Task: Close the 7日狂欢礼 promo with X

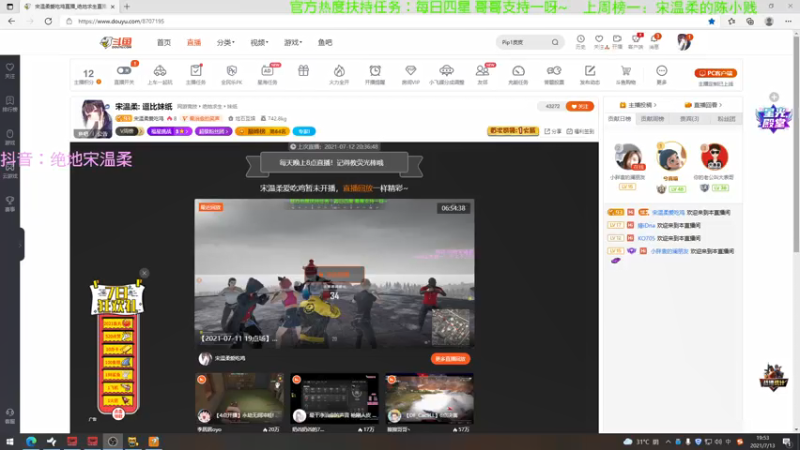Action: [144, 273]
